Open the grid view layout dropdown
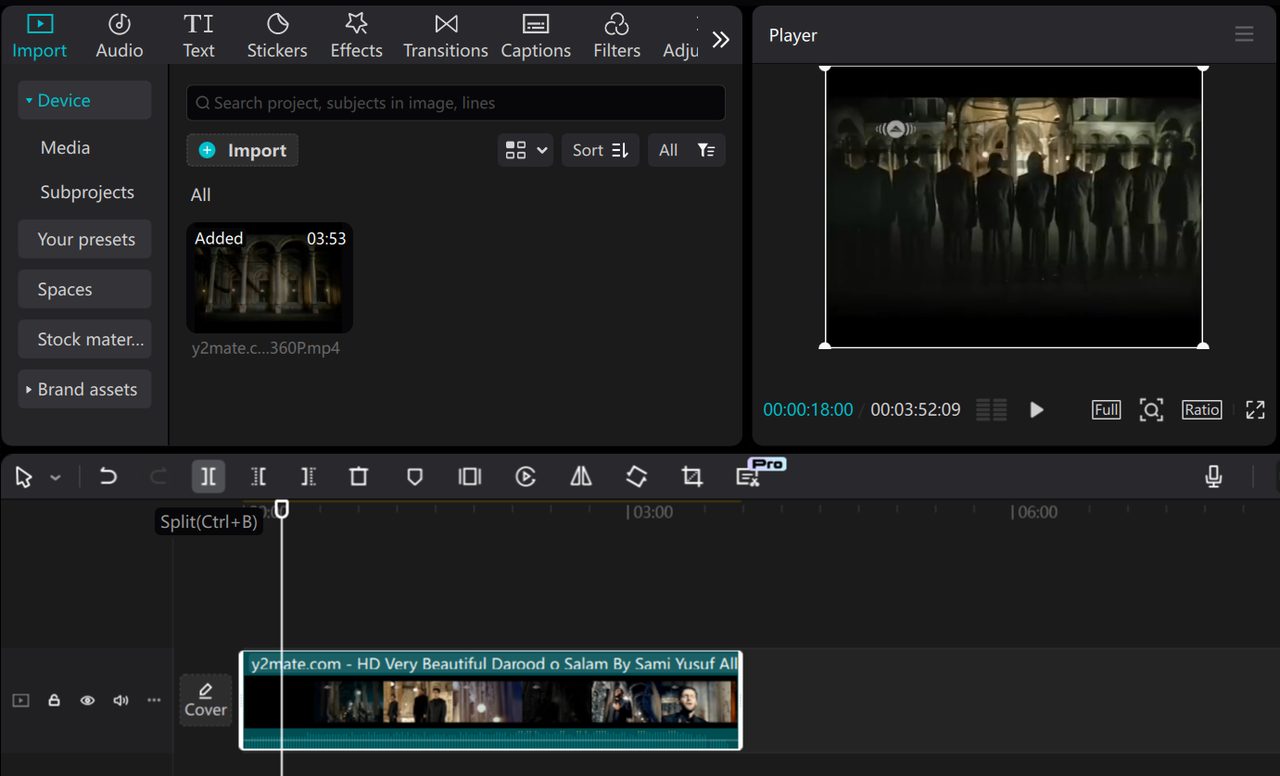Screen dimensions: 1280x776 point(525,150)
